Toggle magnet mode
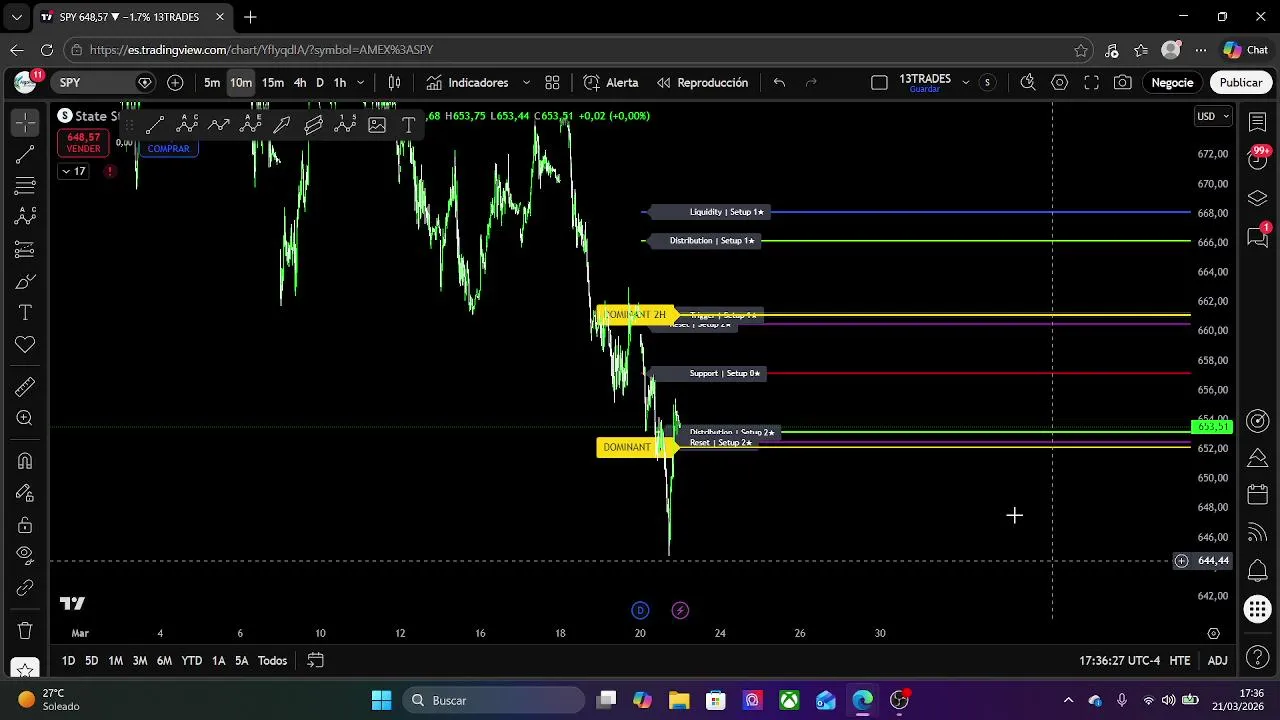This screenshot has height=720, width=1280. [x=25, y=461]
